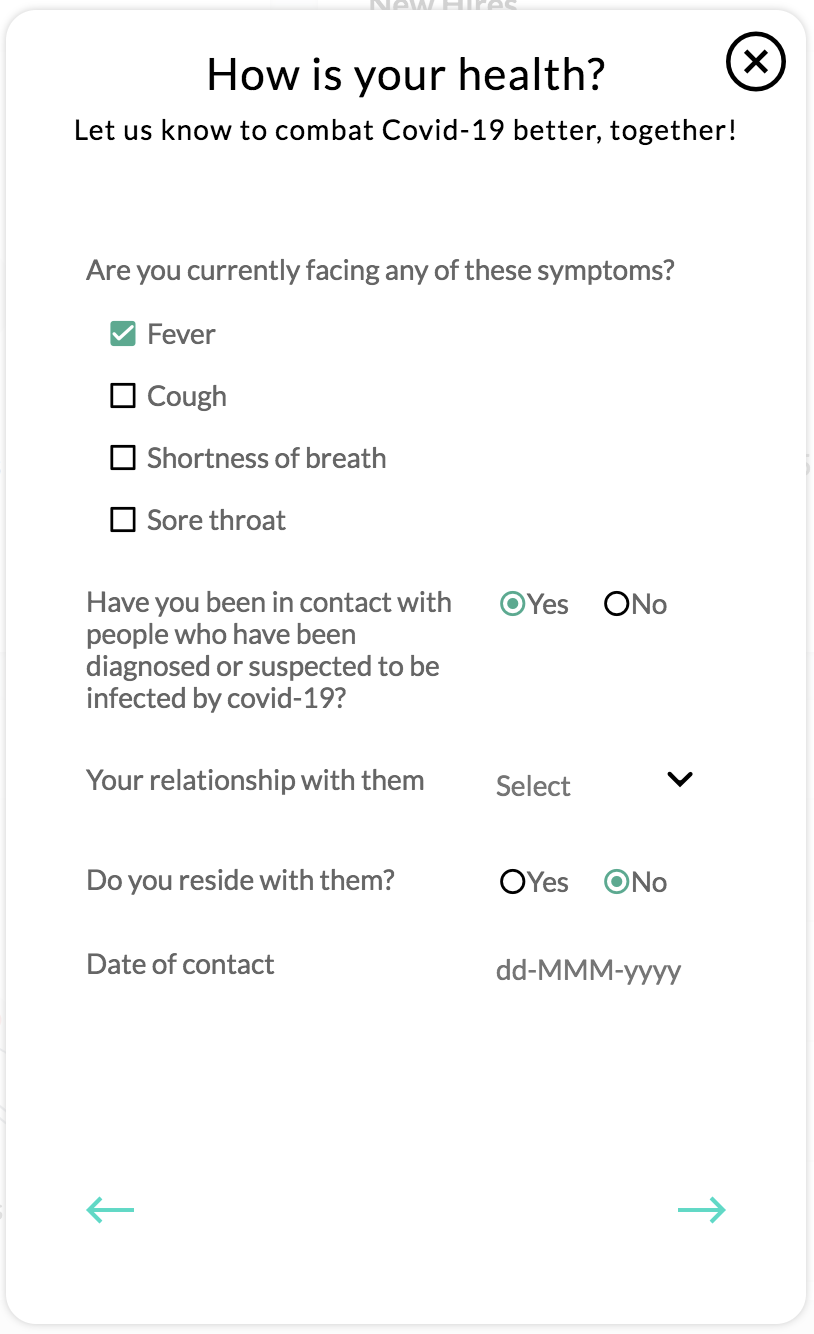Image resolution: width=814 pixels, height=1334 pixels.
Task: Click the Sore throat label
Action: pos(216,520)
